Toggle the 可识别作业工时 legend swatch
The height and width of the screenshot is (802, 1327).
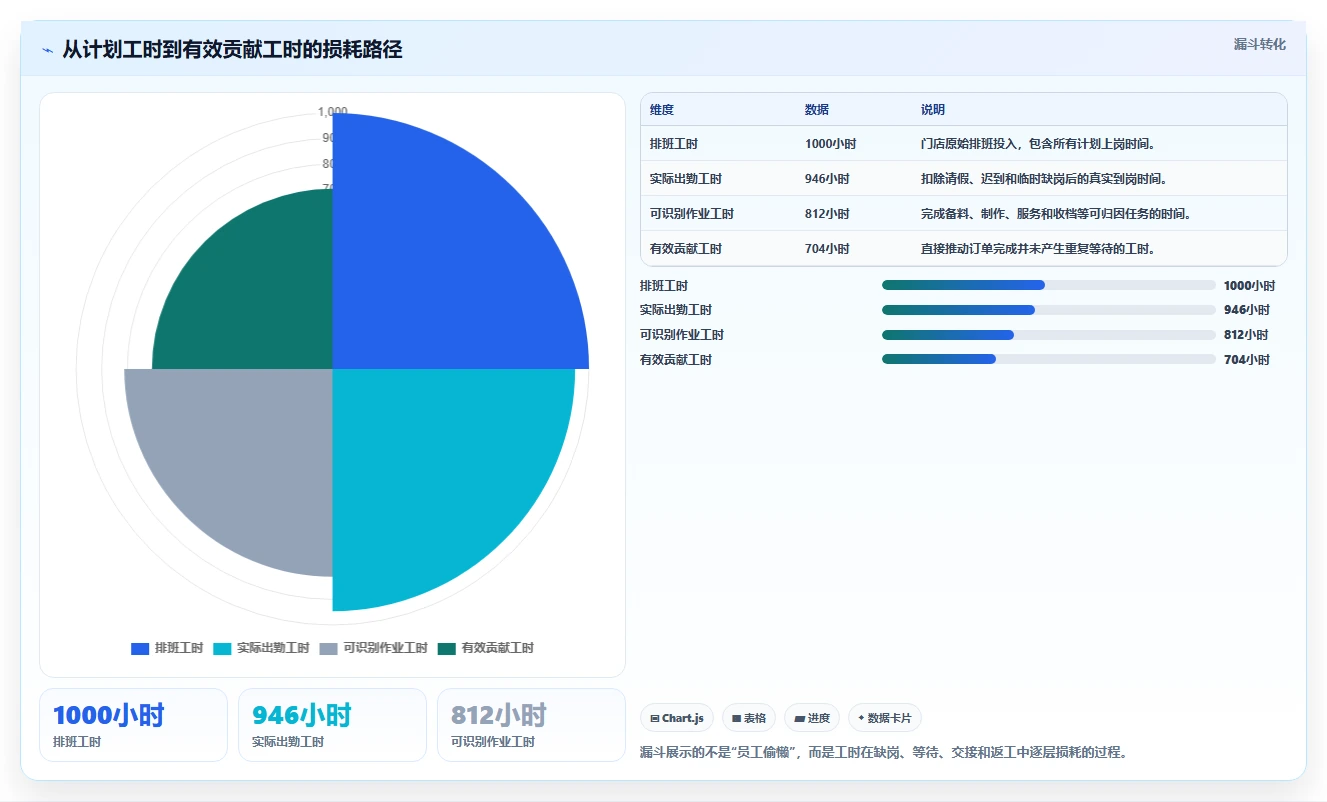pos(328,648)
